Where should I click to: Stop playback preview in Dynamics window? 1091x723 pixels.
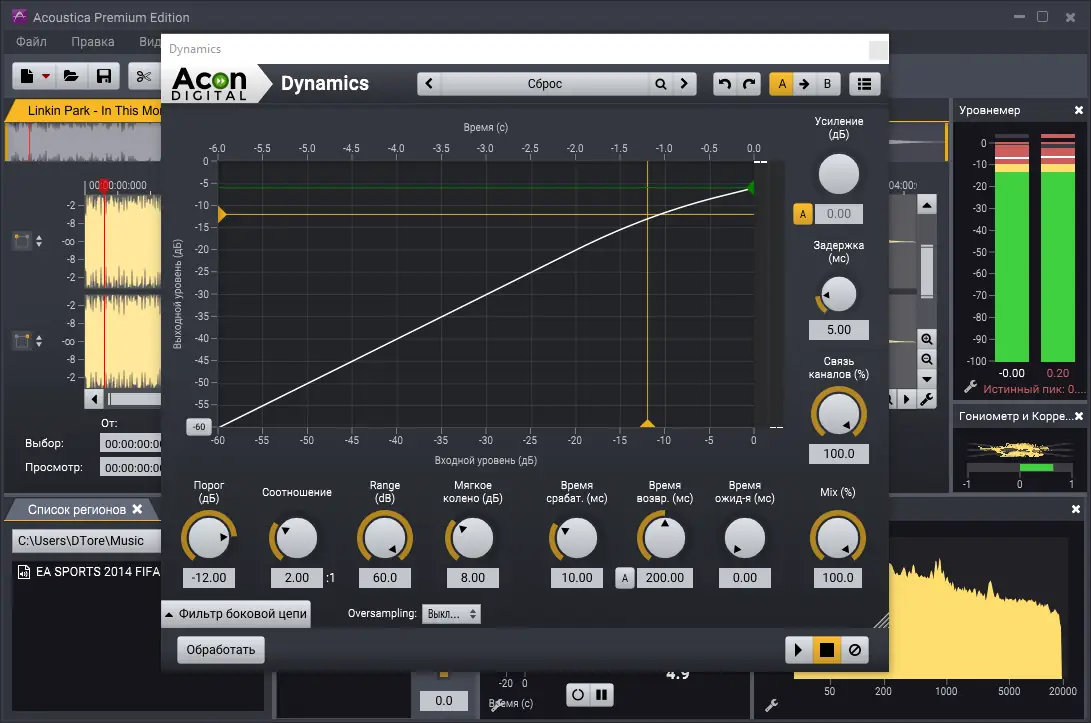click(827, 650)
